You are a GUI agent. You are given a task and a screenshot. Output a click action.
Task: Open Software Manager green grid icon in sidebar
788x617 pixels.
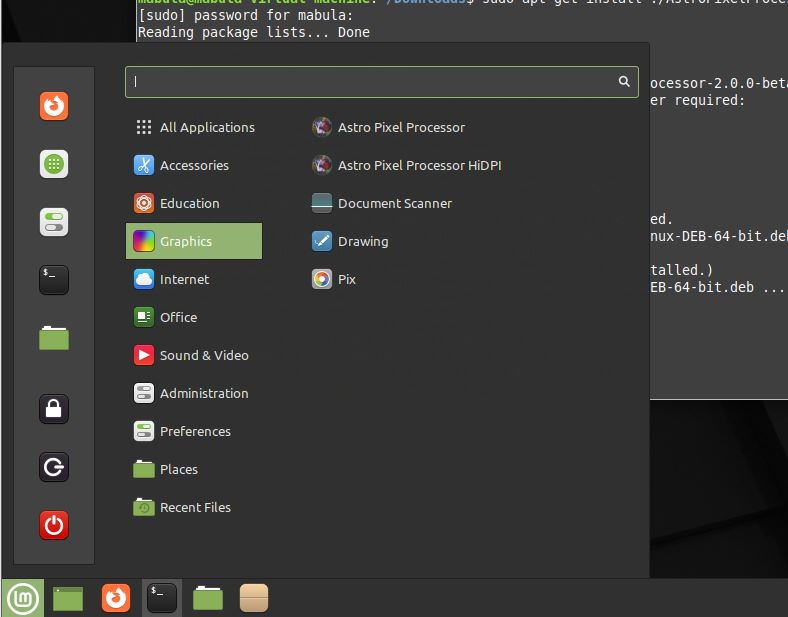pos(54,164)
